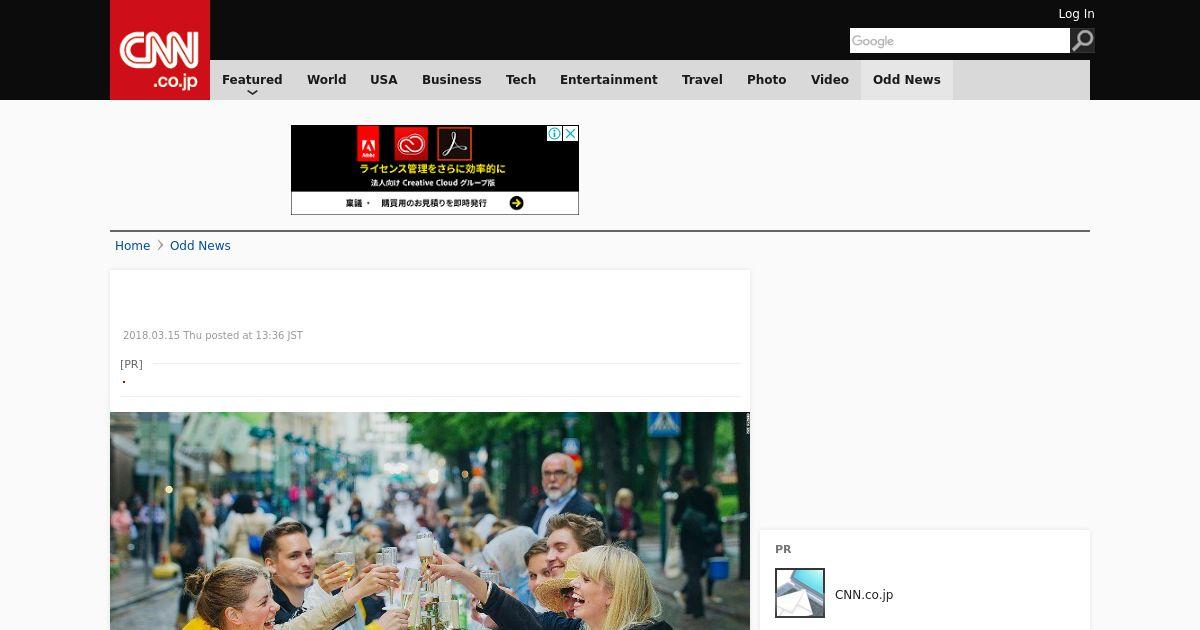Click the CNN.co.jp PR thumbnail icon
1200x630 pixels.
pos(800,593)
